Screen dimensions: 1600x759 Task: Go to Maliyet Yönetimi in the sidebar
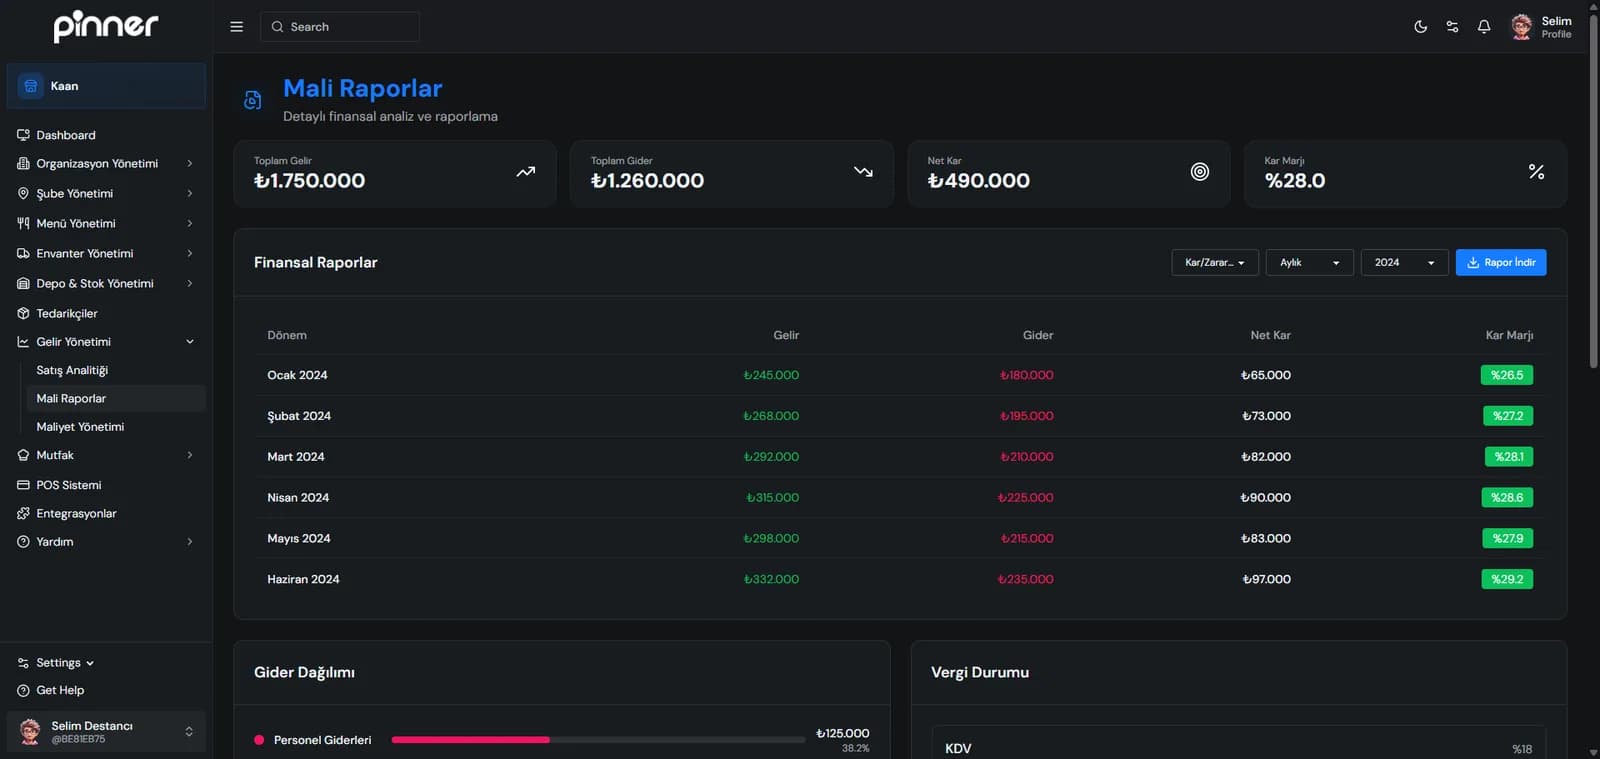80,427
